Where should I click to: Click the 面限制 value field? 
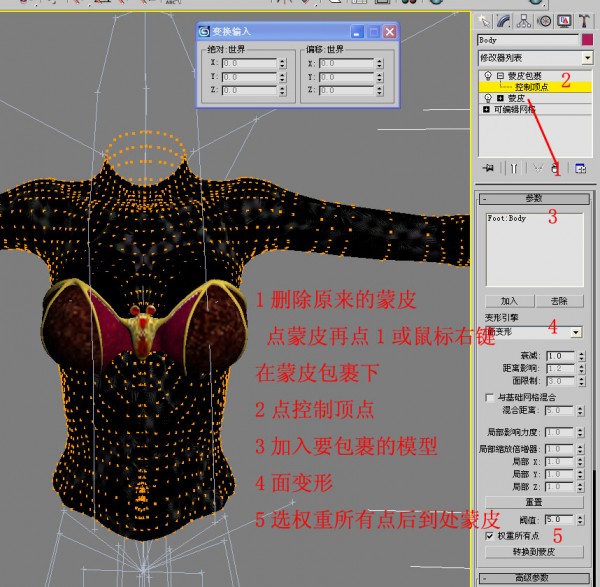pyautogui.click(x=560, y=381)
